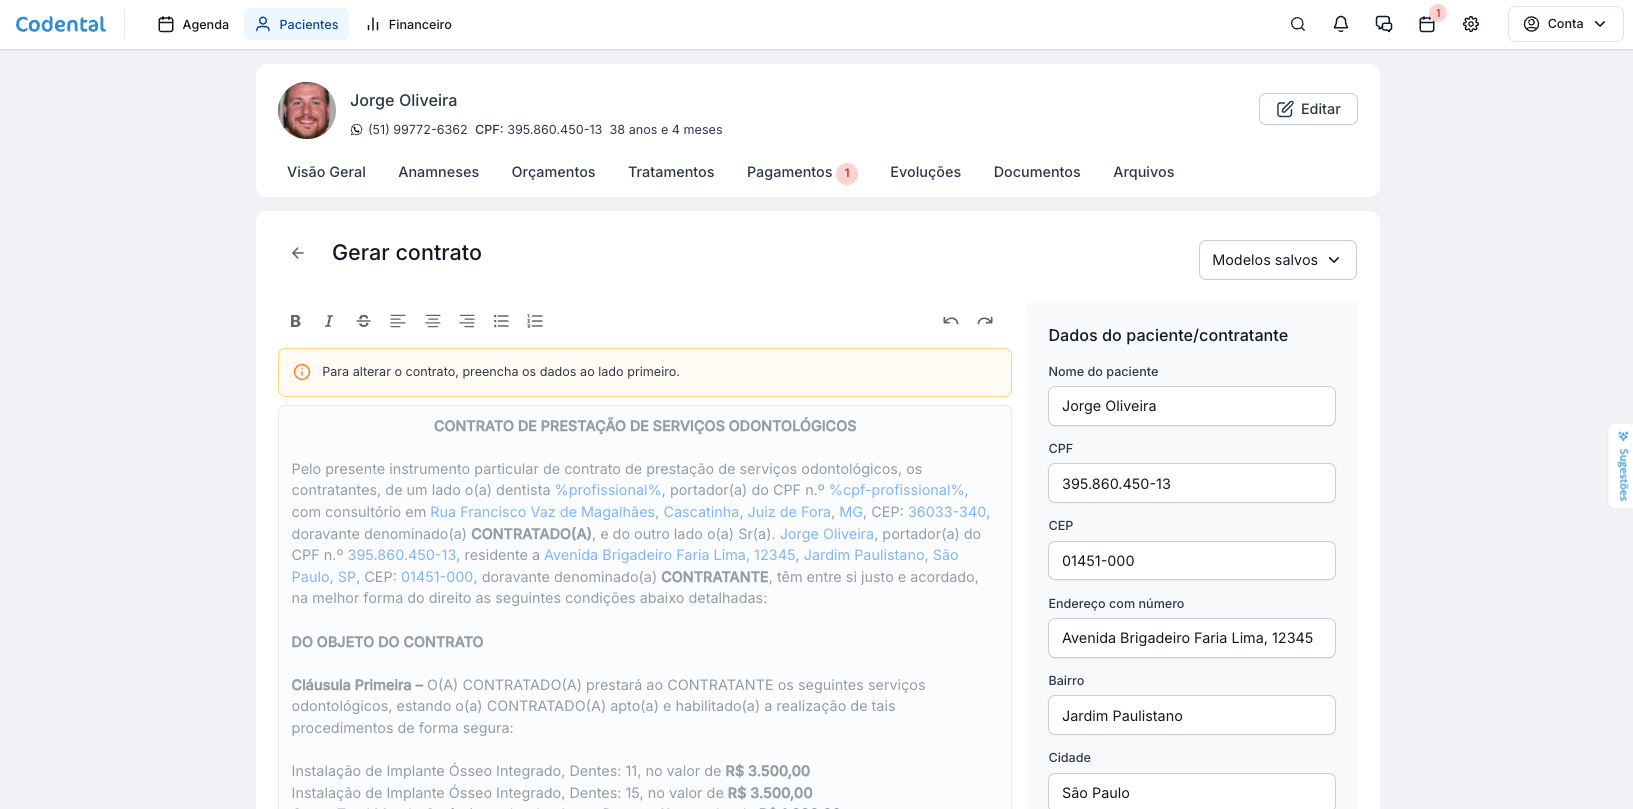Switch to the Orçamentos tab

(x=553, y=172)
